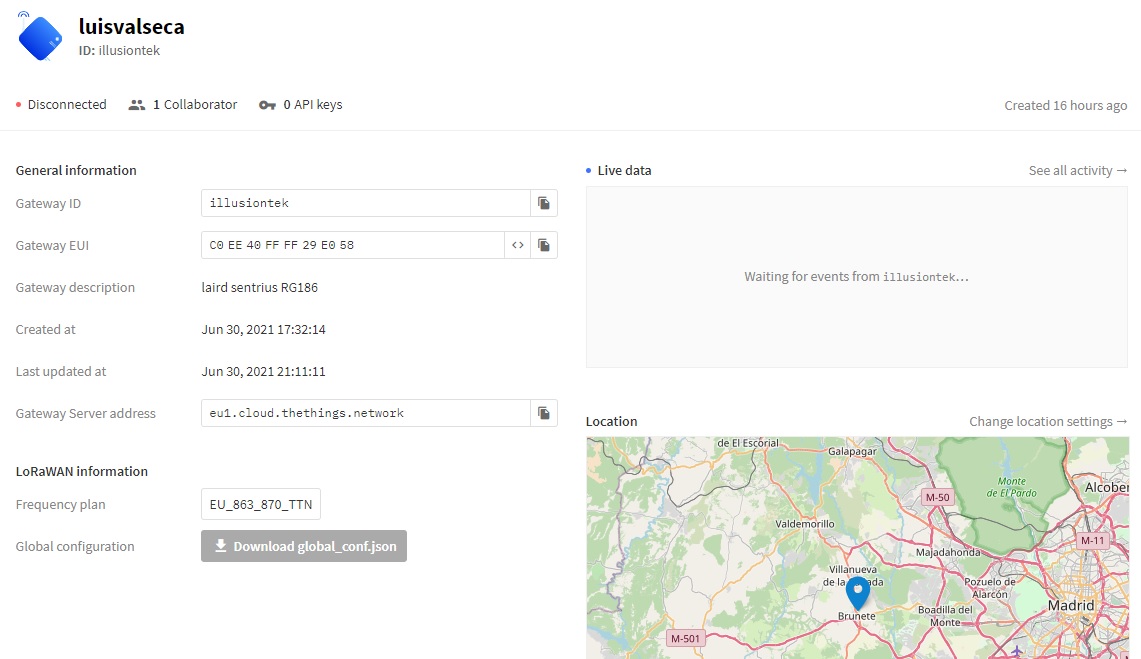Click Galapagar label on the map
Screen dimensions: 1141x659
click(852, 451)
